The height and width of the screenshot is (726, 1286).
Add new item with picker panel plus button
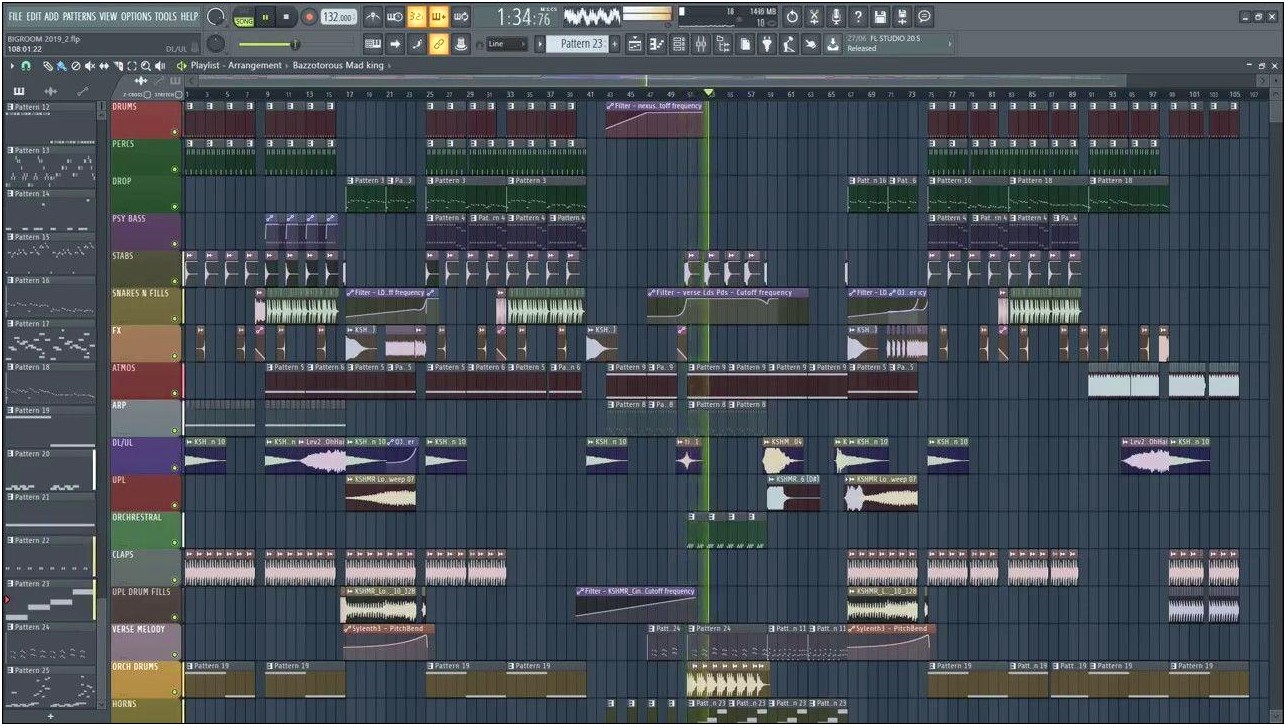click(x=51, y=716)
